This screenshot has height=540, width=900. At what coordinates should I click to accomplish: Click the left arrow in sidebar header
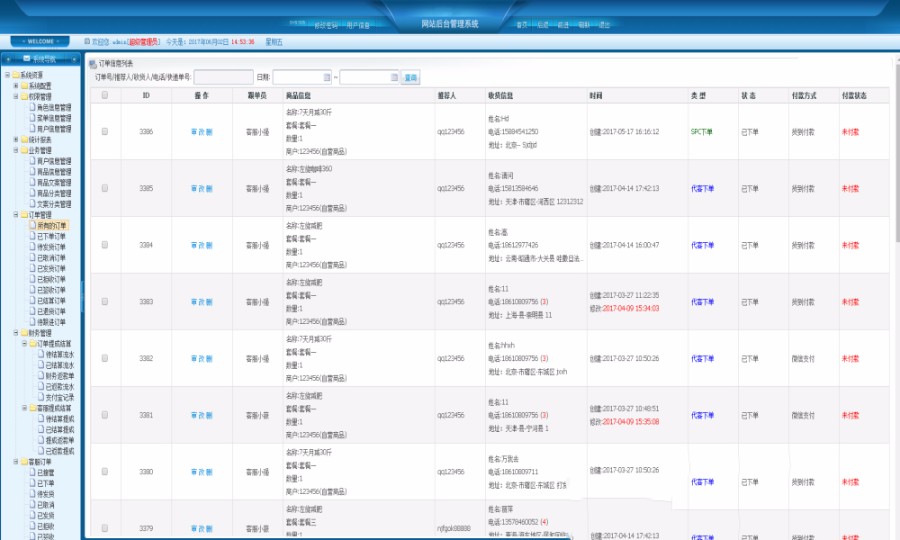point(8,59)
